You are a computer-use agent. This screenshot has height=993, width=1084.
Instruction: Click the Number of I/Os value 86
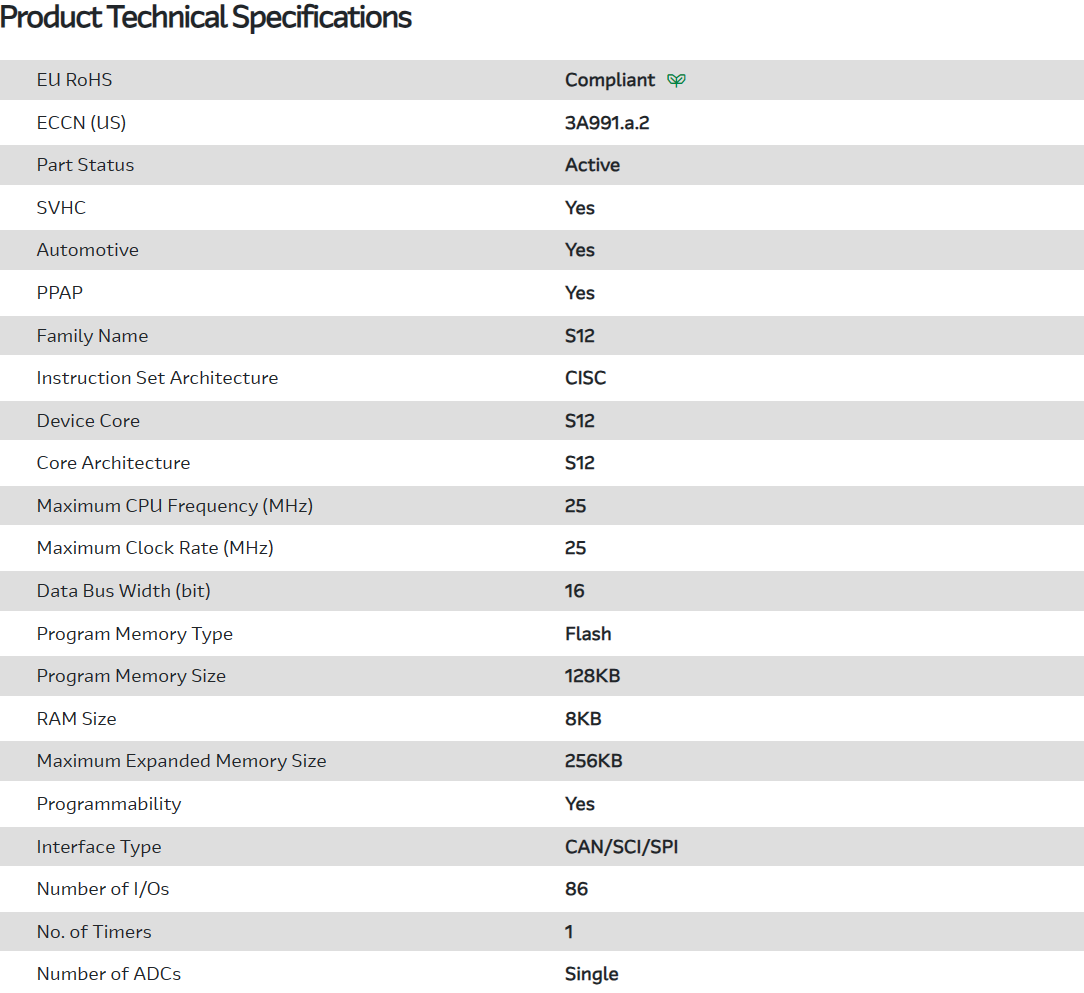click(x=576, y=889)
